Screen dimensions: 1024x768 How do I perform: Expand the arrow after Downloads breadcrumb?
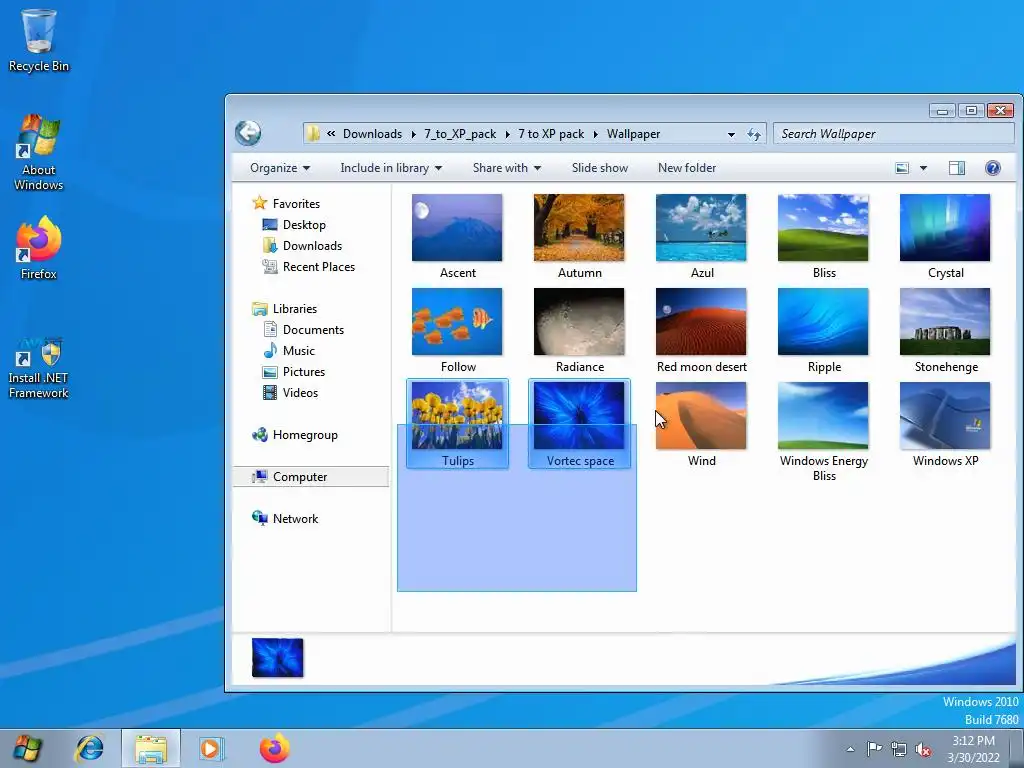tap(413, 134)
